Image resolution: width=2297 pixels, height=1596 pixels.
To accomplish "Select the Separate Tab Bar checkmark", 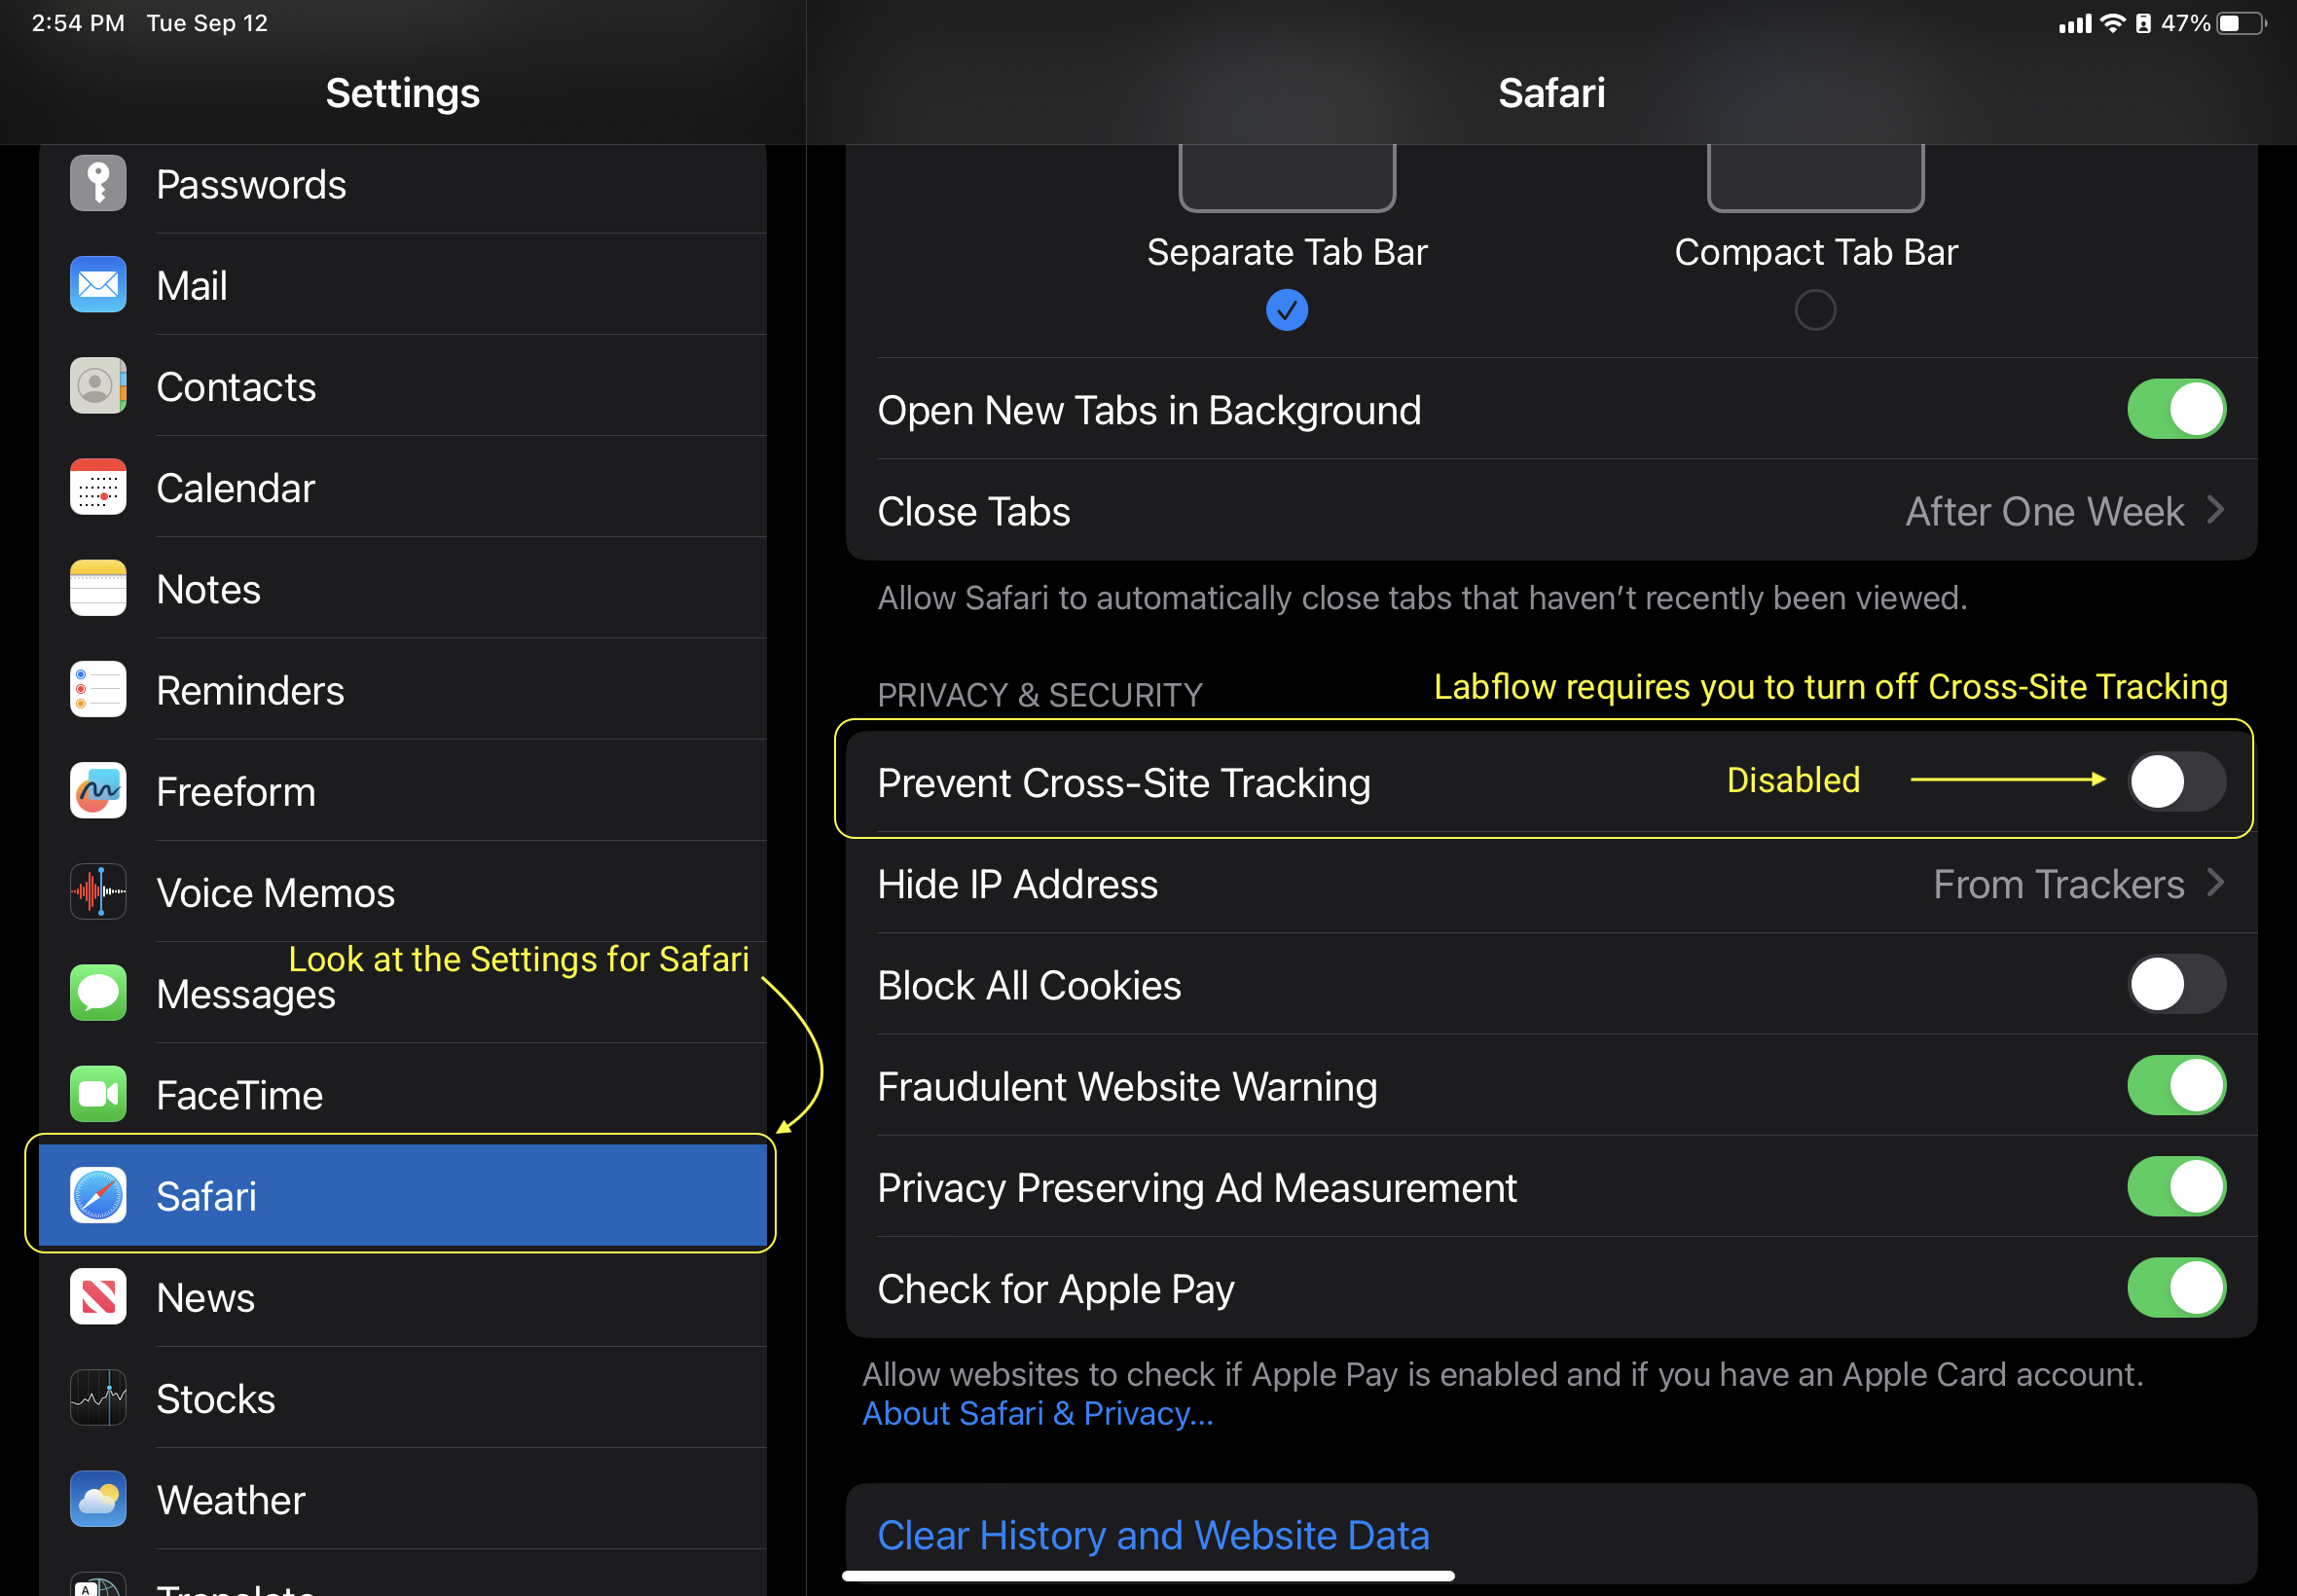I will (x=1287, y=310).
